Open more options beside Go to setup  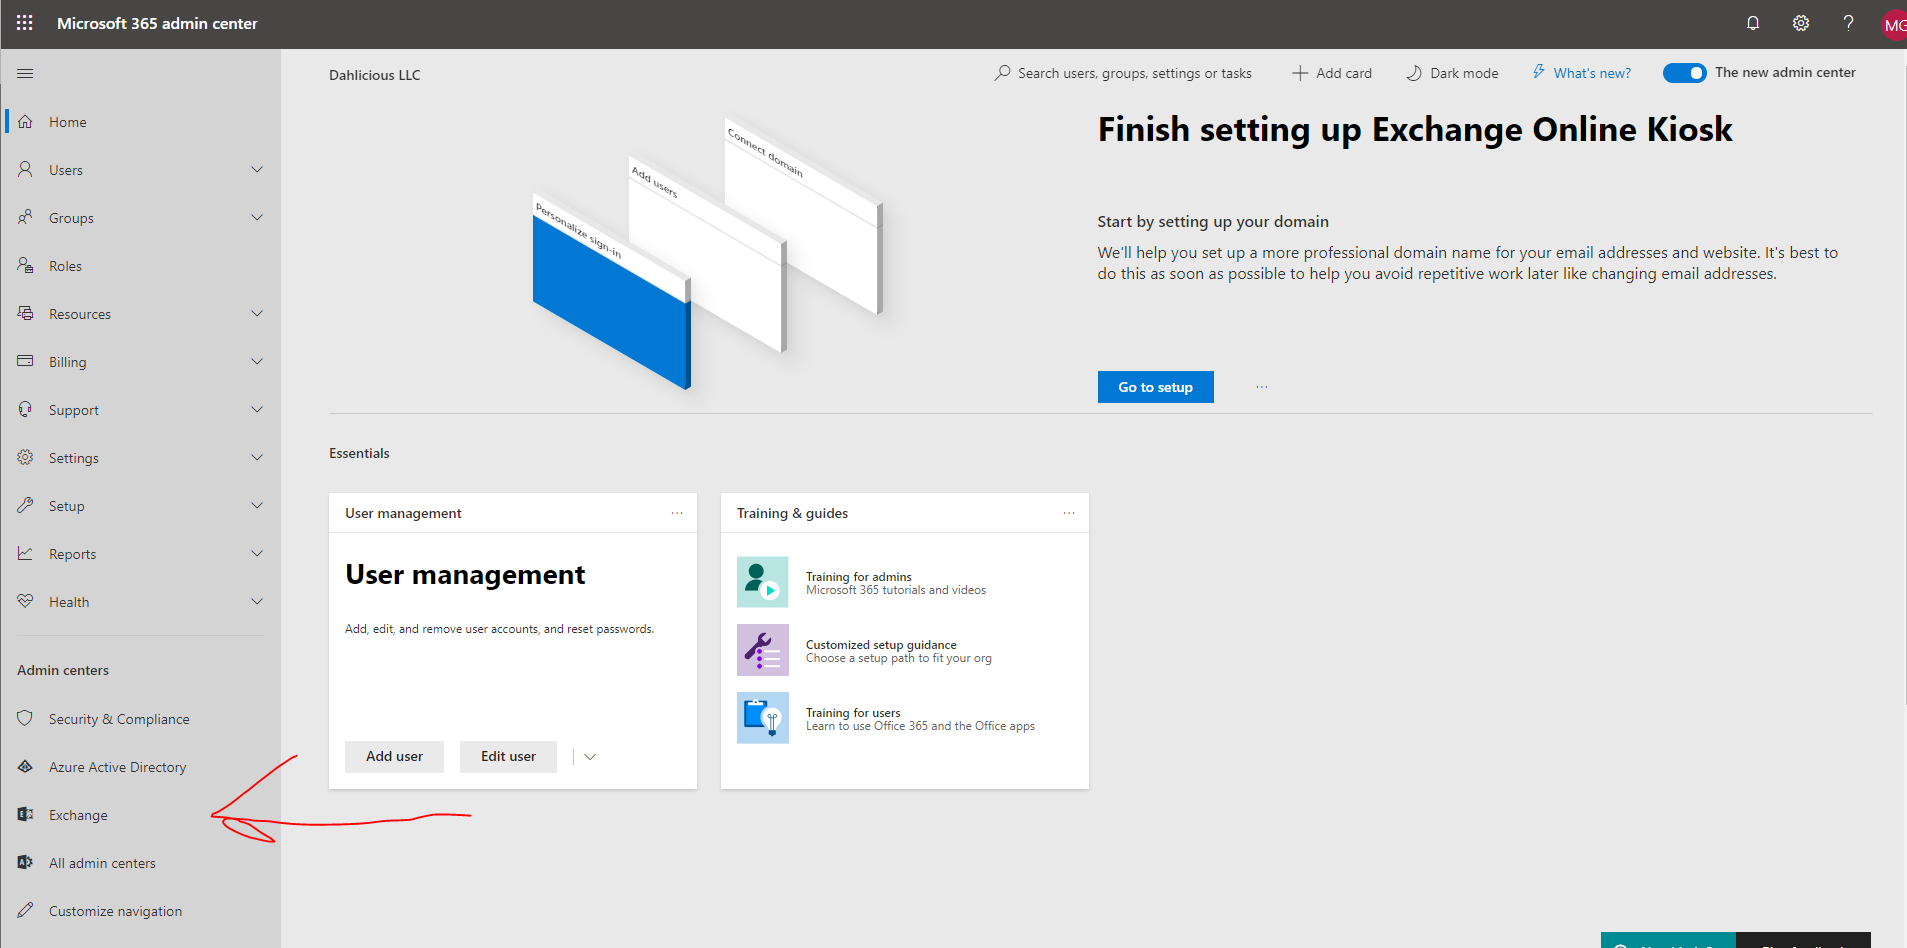(1262, 387)
